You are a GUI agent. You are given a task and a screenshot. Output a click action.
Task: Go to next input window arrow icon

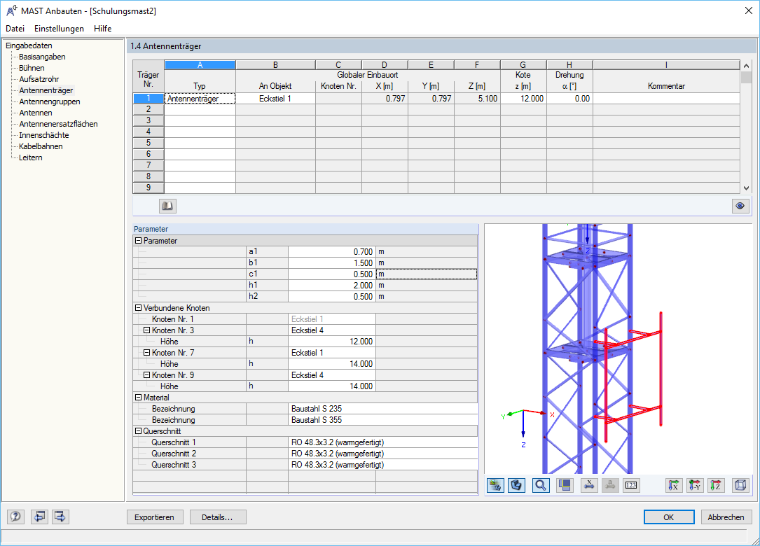60,516
